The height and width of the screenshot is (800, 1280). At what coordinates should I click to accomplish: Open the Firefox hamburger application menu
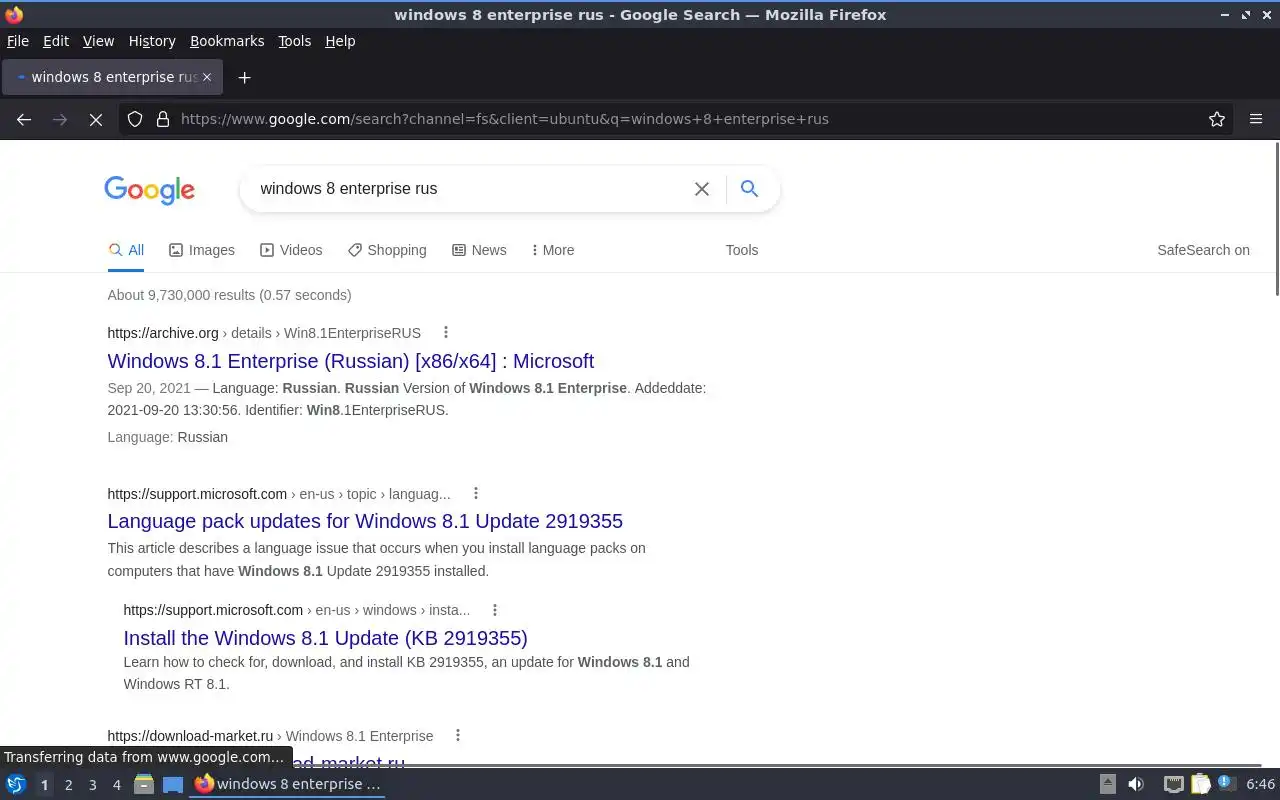pos(1256,119)
